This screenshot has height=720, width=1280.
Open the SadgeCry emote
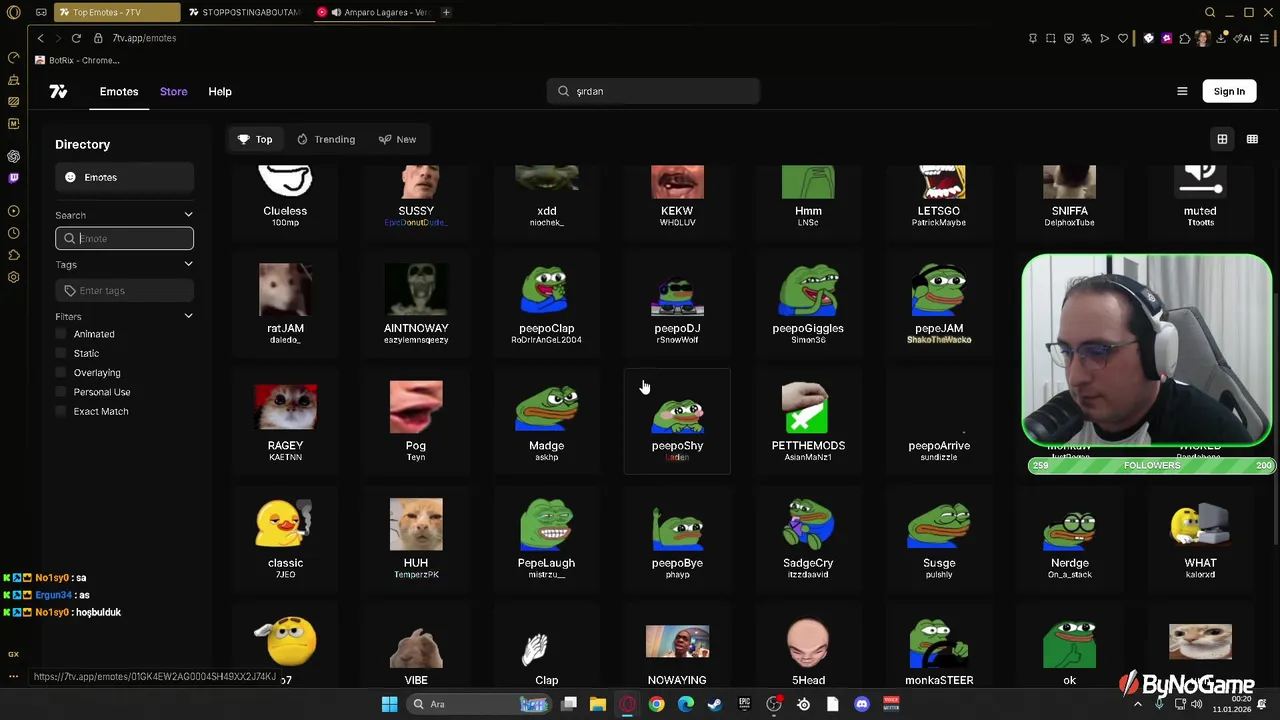[808, 538]
